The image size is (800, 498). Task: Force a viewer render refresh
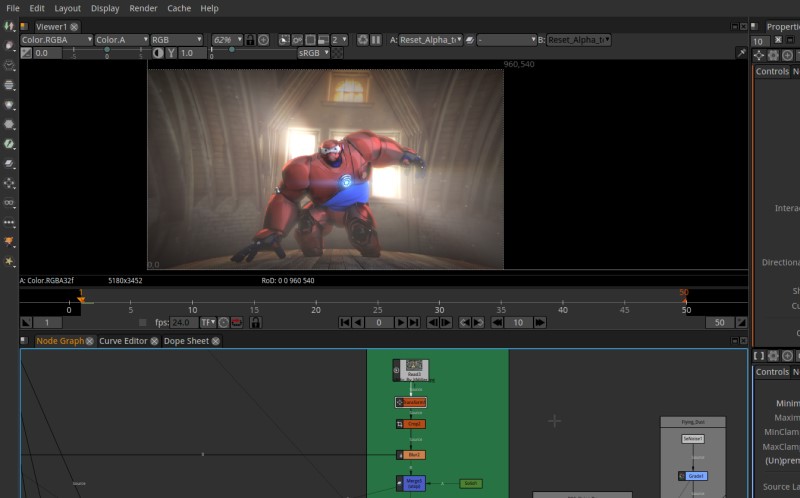[363, 40]
